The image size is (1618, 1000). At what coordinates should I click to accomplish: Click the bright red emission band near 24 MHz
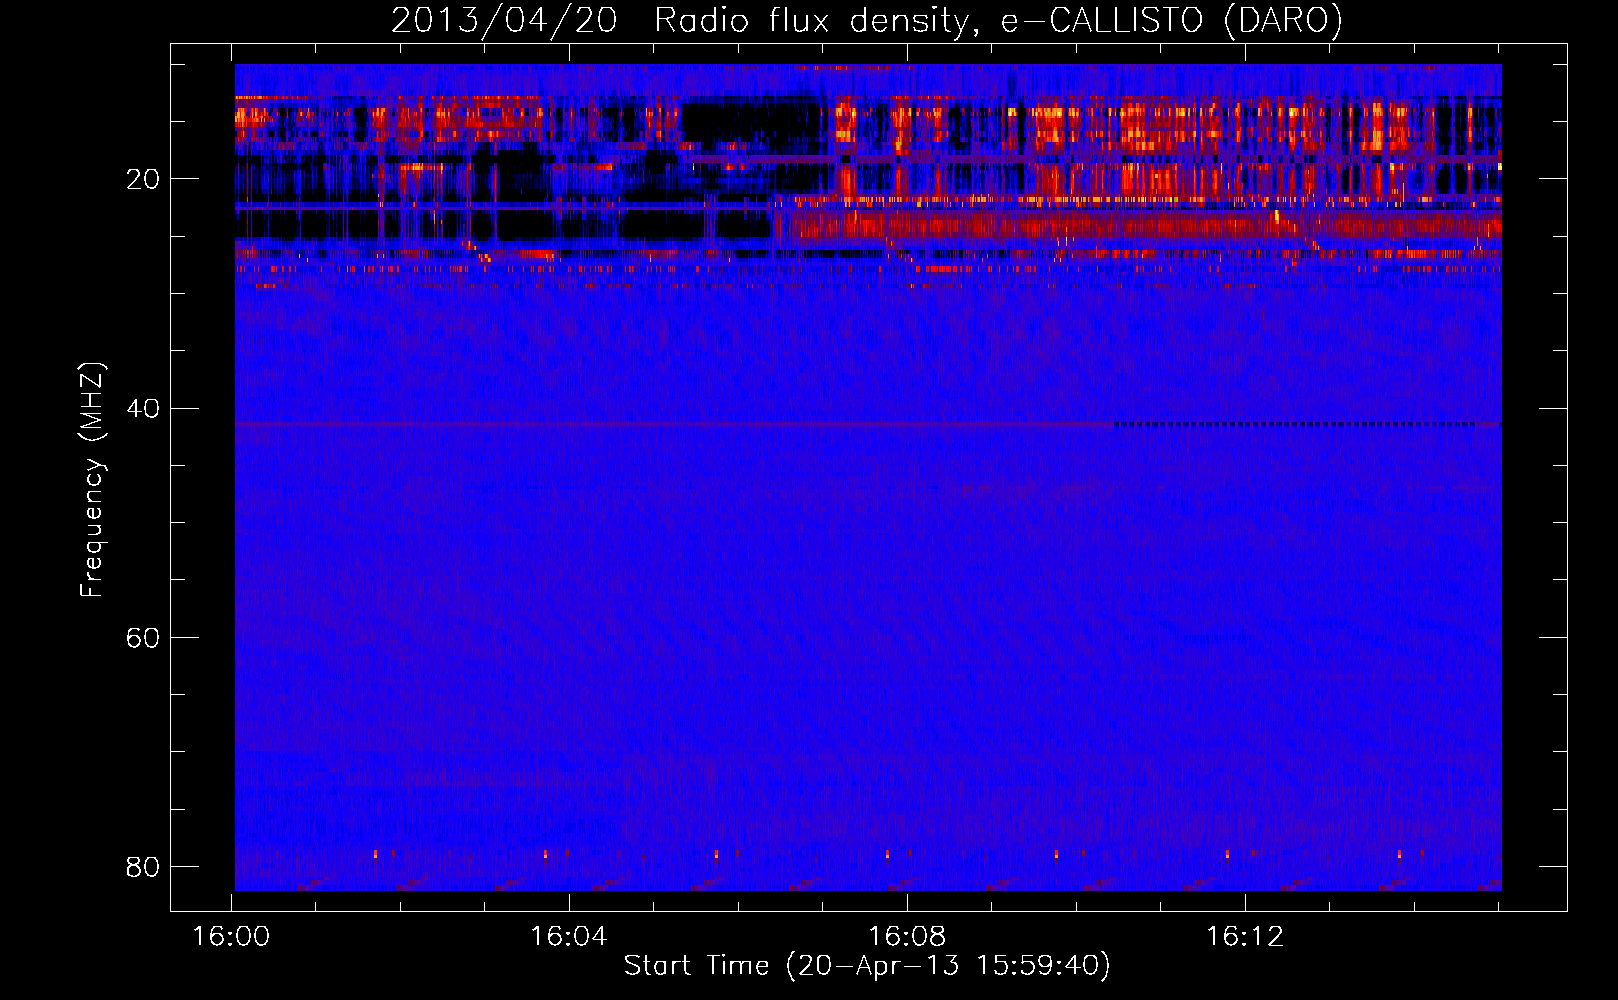1138,225
